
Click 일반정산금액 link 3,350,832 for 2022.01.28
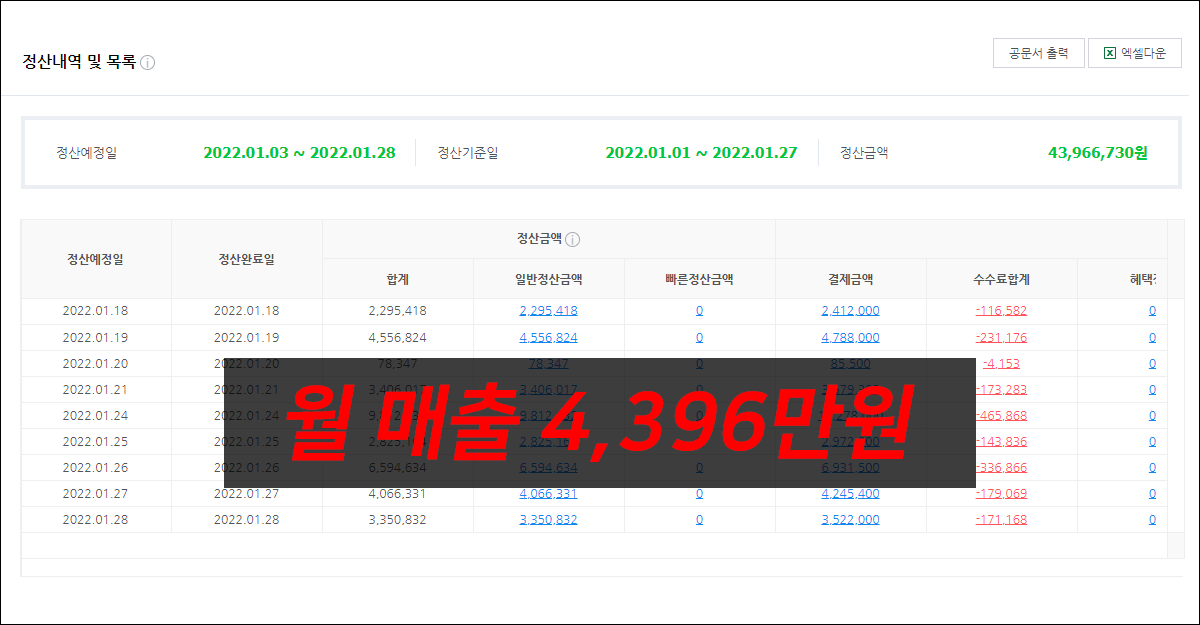point(548,519)
